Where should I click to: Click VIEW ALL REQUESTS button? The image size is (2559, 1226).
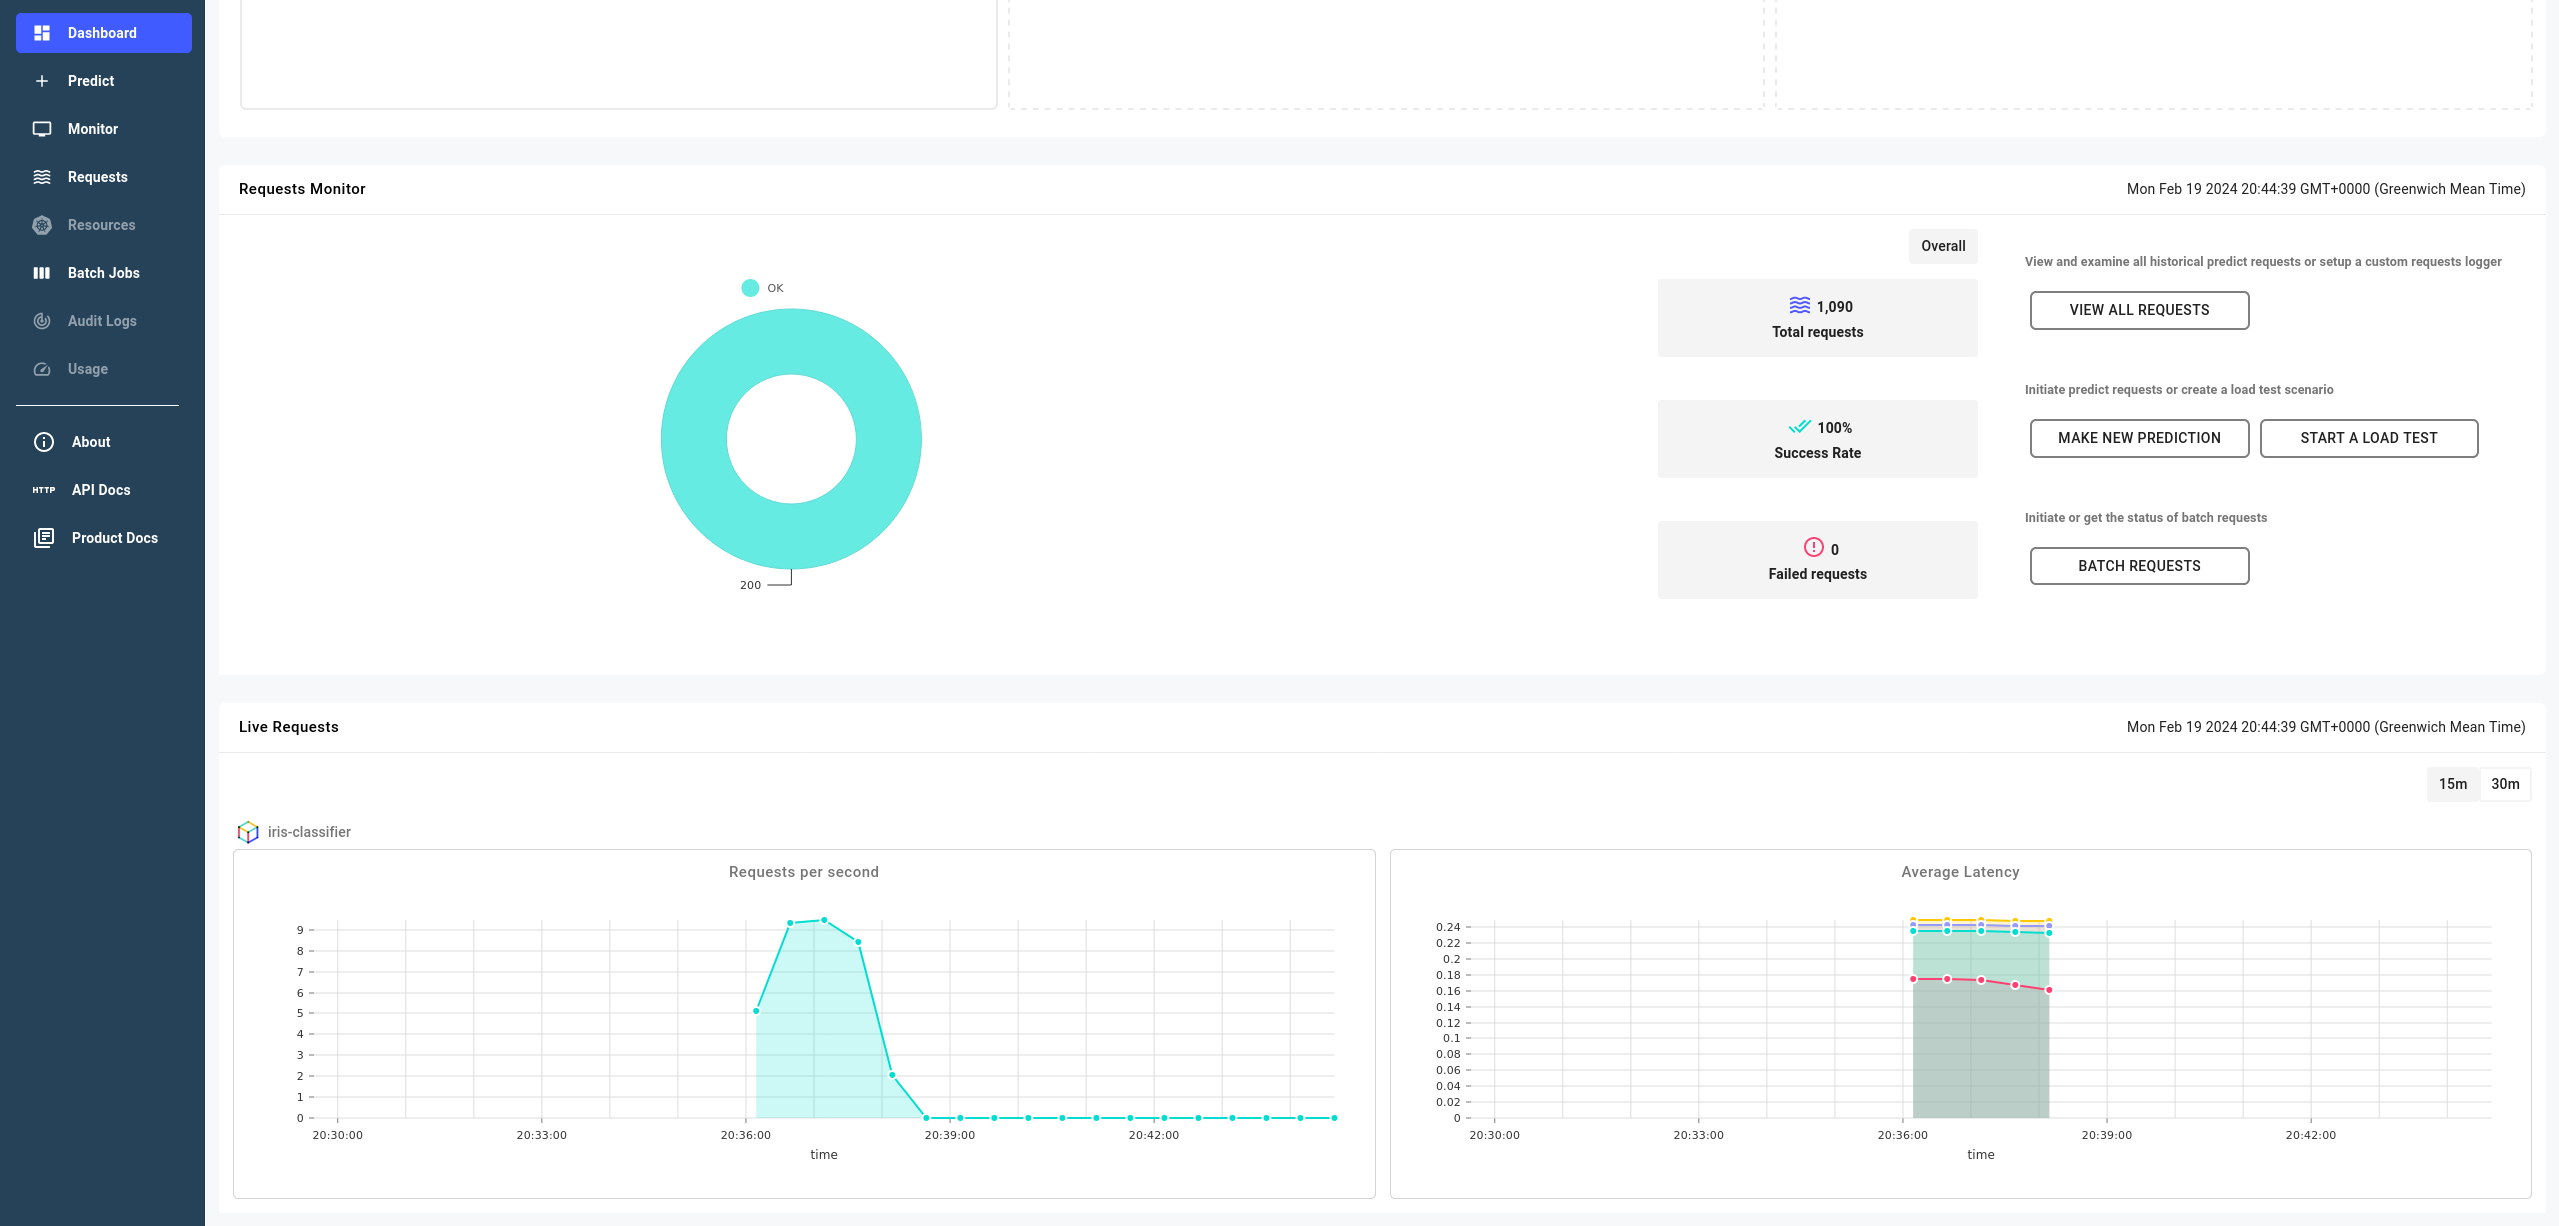tap(2139, 310)
